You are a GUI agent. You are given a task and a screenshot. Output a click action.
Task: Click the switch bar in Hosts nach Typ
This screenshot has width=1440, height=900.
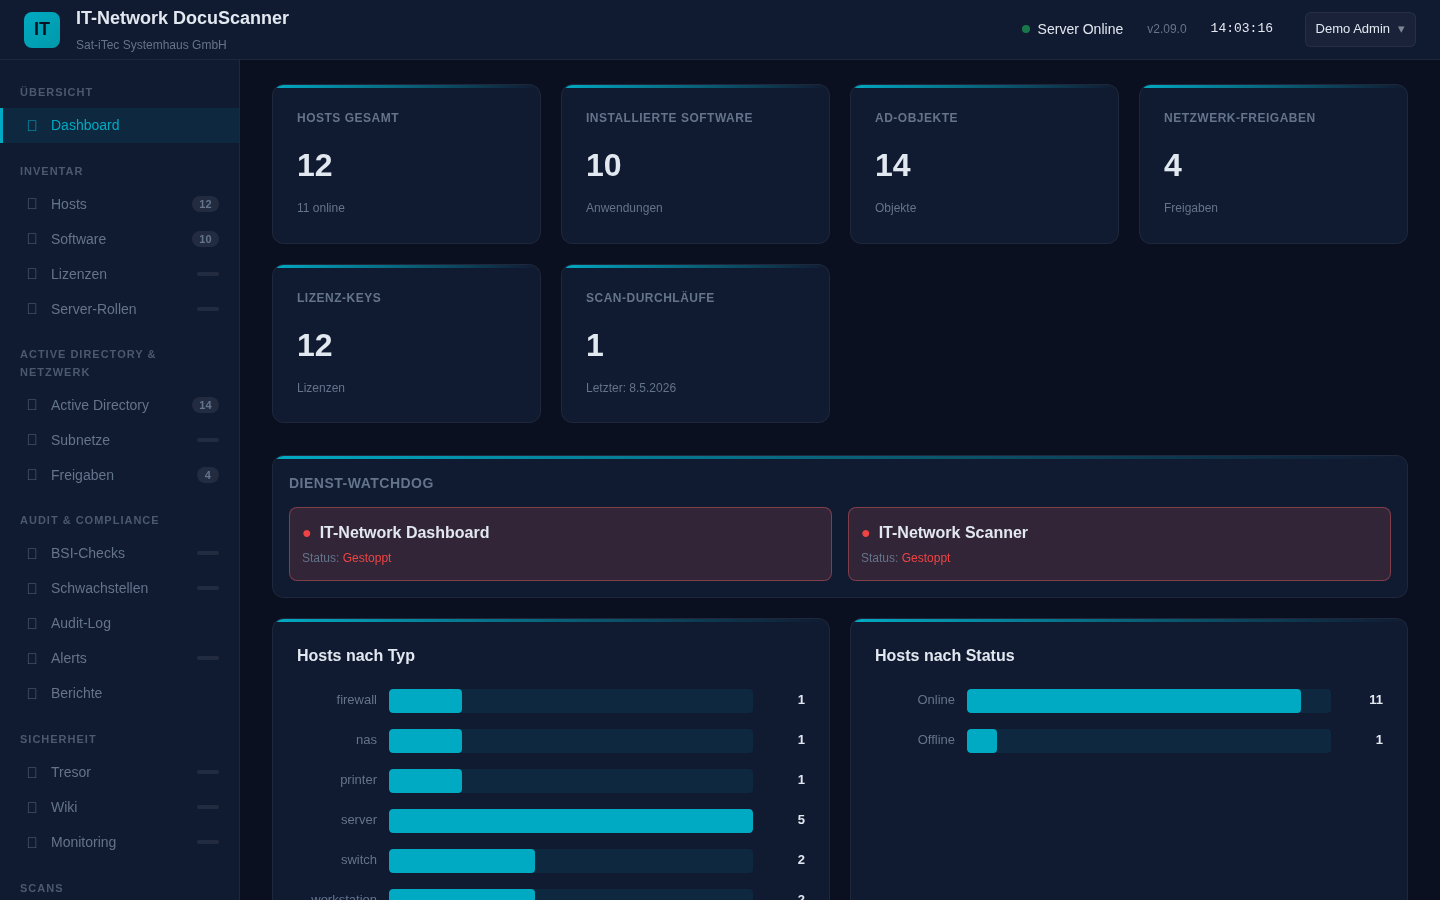tap(462, 861)
